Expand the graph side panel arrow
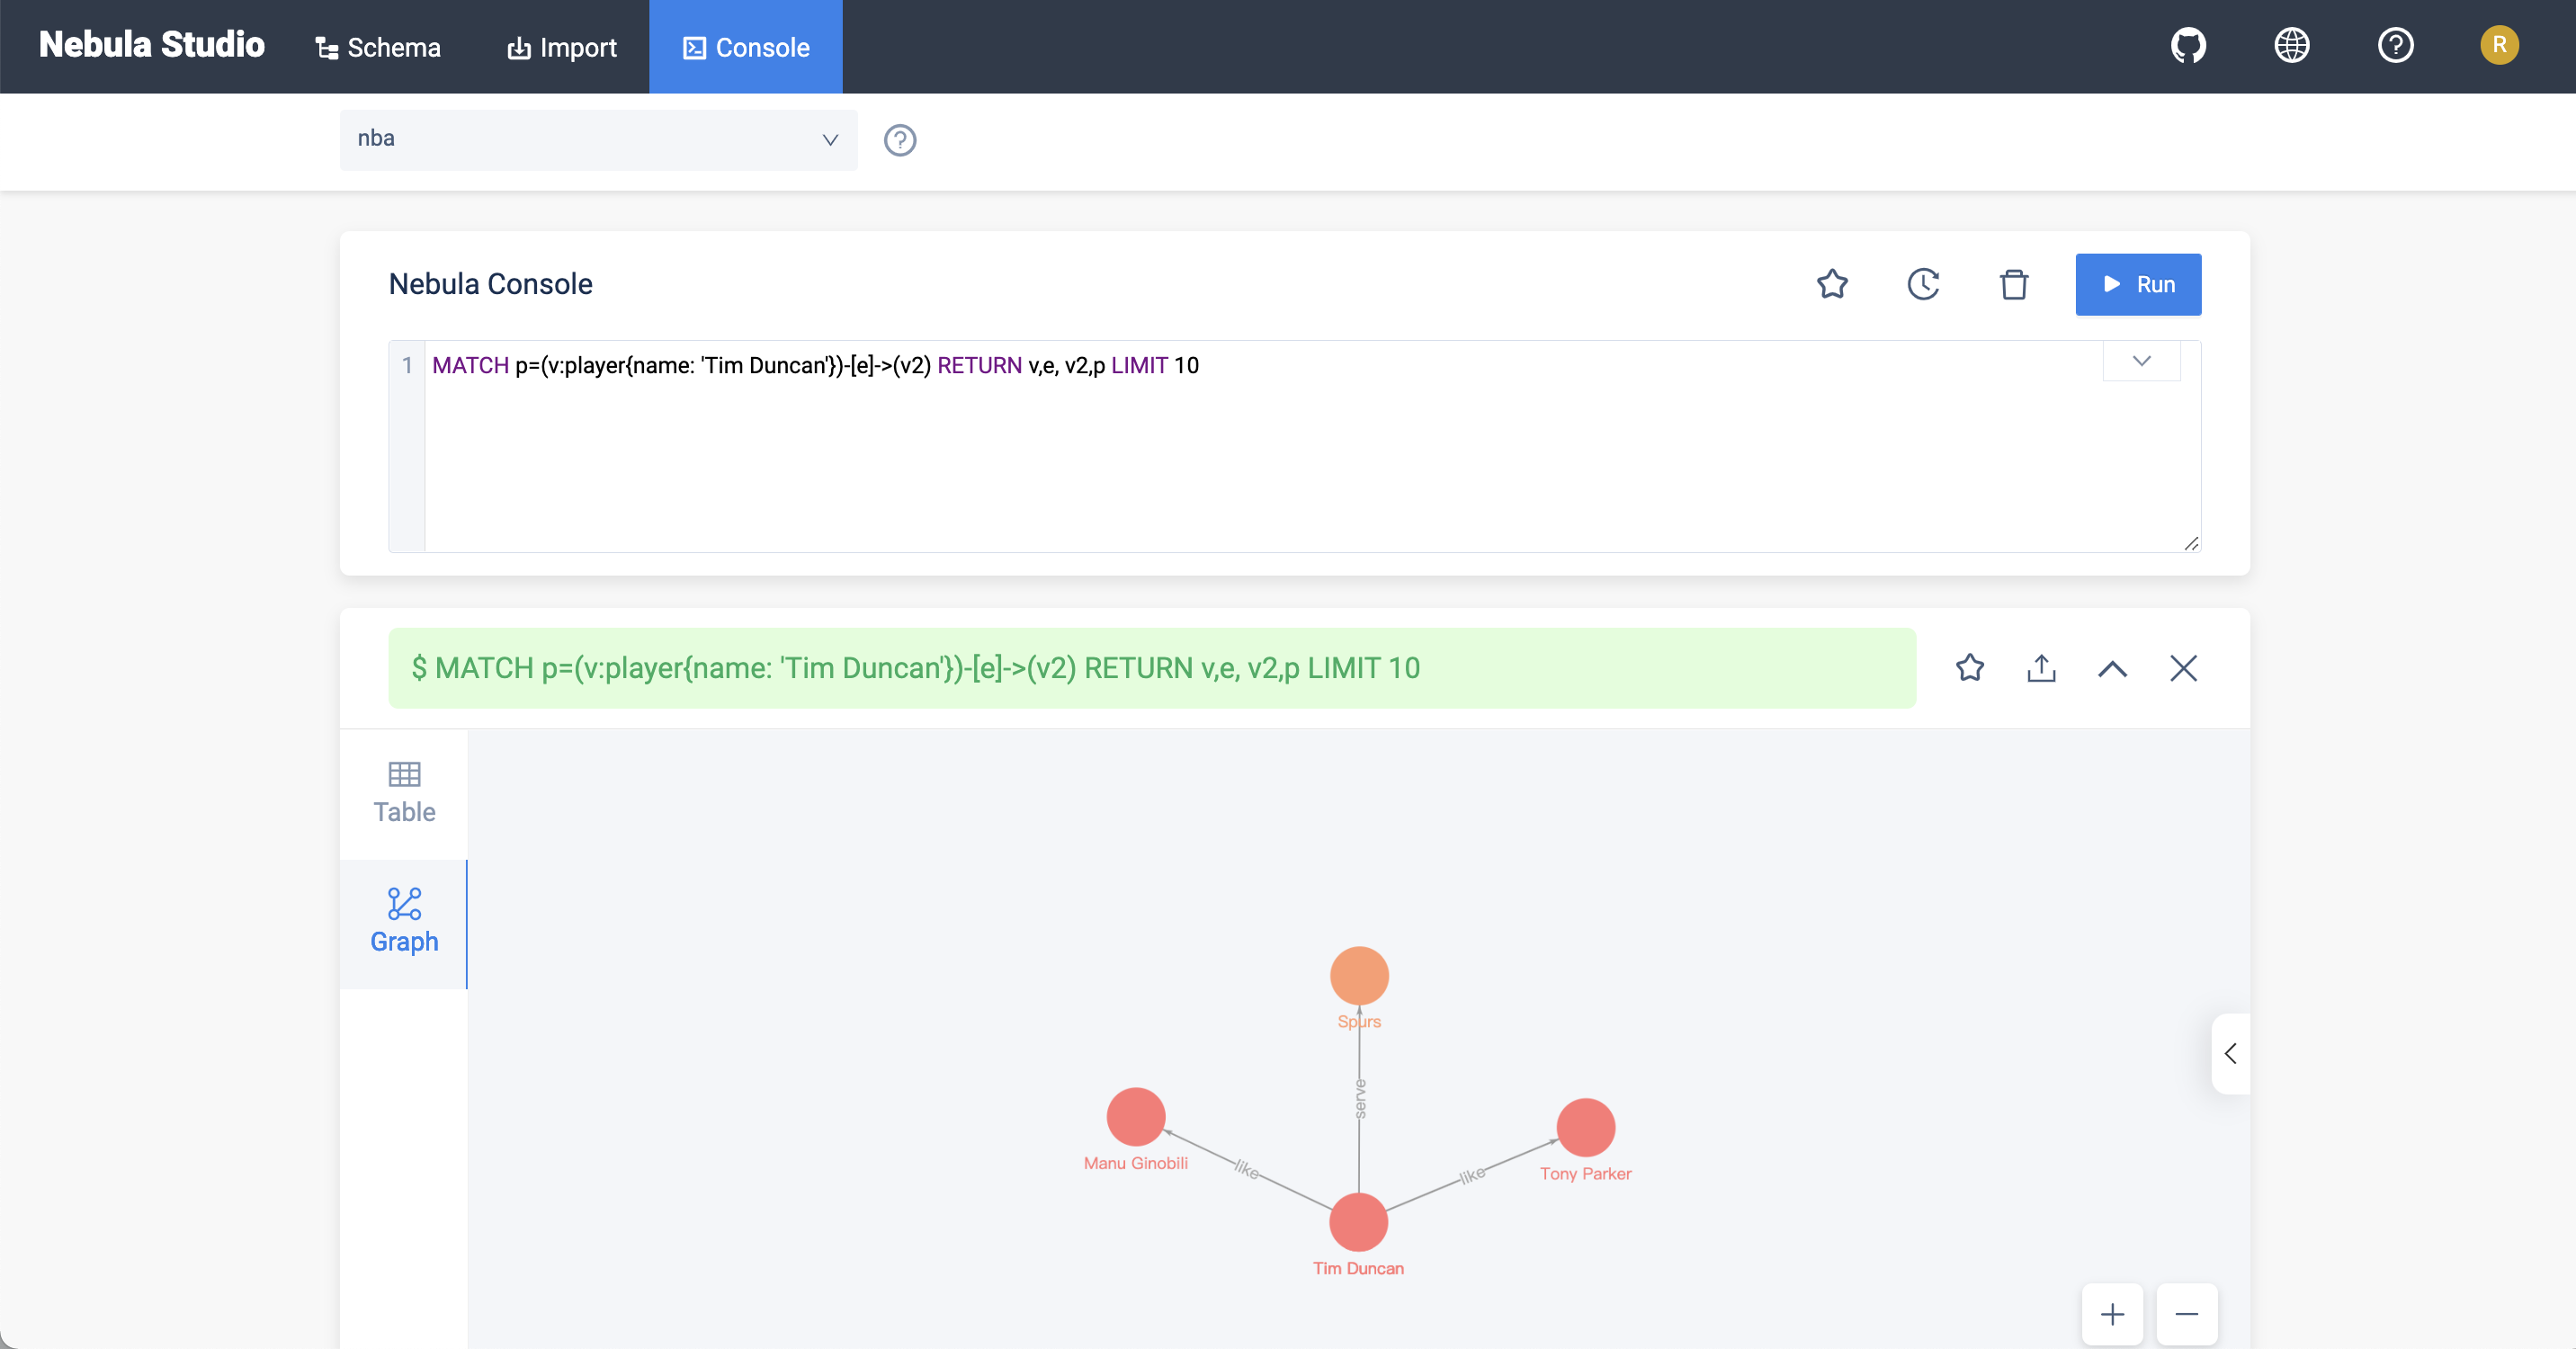Screen dimensions: 2576x1349 click(2230, 1053)
